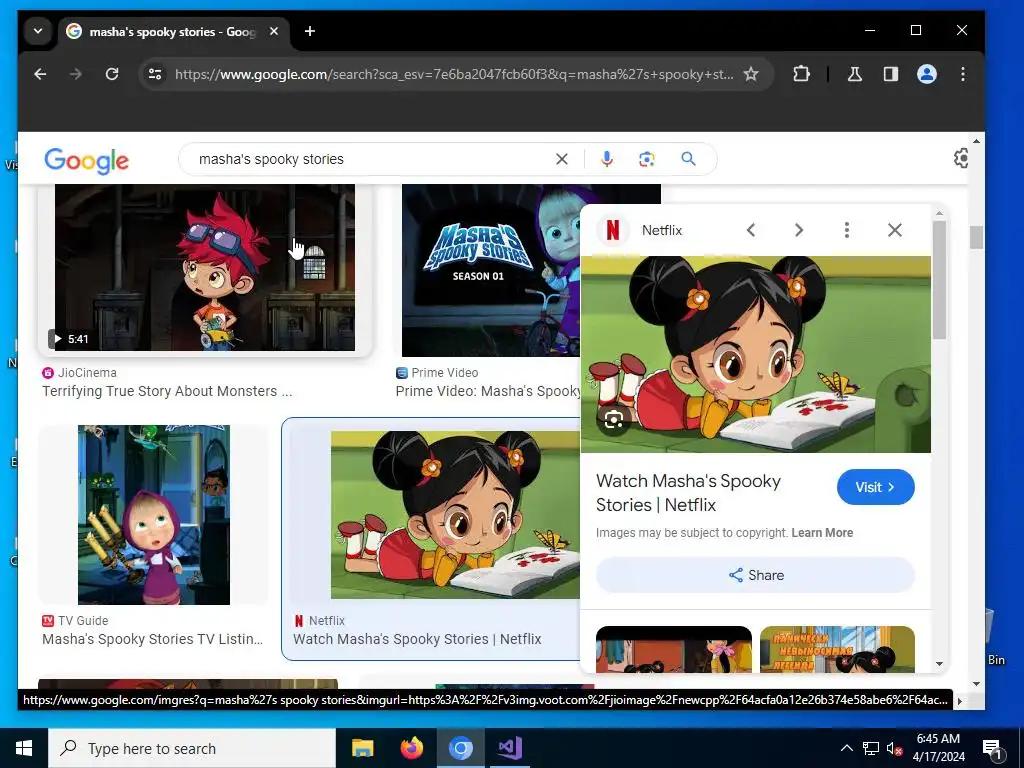Click the preview panel scrollbar thumb
Screen dimensions: 1024x768
pyautogui.click(x=939, y=280)
